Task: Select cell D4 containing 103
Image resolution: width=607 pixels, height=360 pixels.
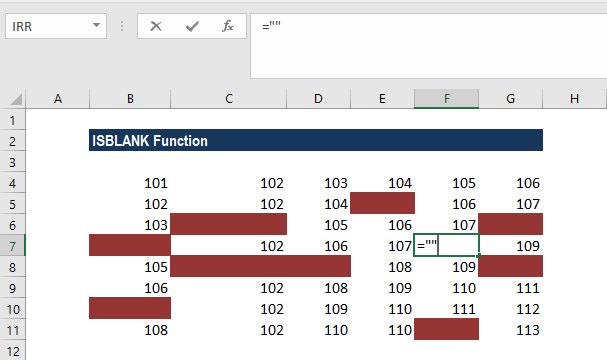Action: pyautogui.click(x=318, y=183)
